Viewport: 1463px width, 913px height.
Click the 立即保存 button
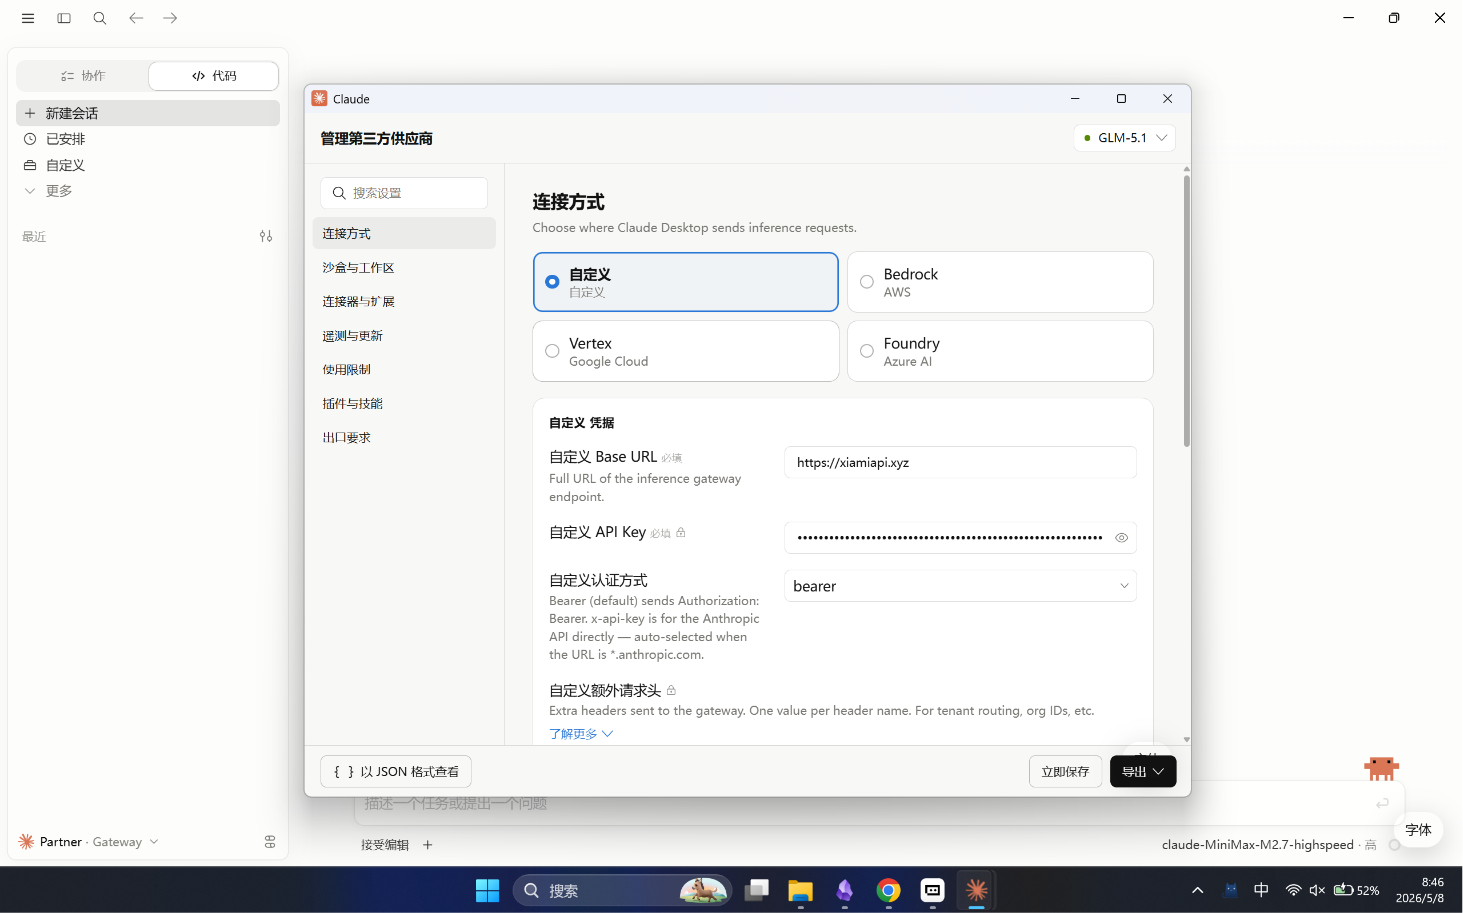[x=1065, y=772]
